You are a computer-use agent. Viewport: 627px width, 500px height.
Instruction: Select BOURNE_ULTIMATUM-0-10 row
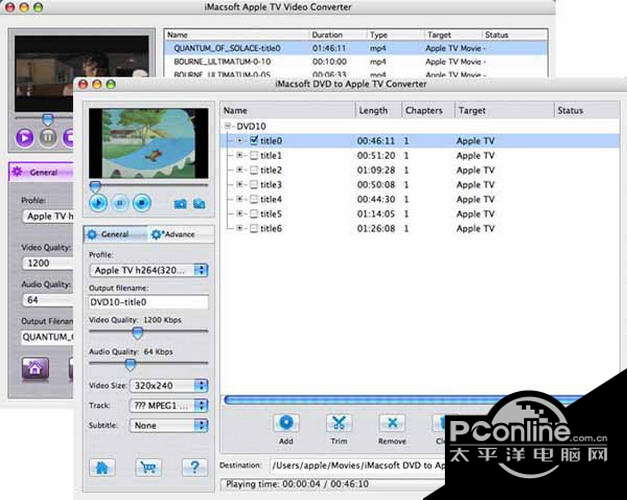coord(356,62)
